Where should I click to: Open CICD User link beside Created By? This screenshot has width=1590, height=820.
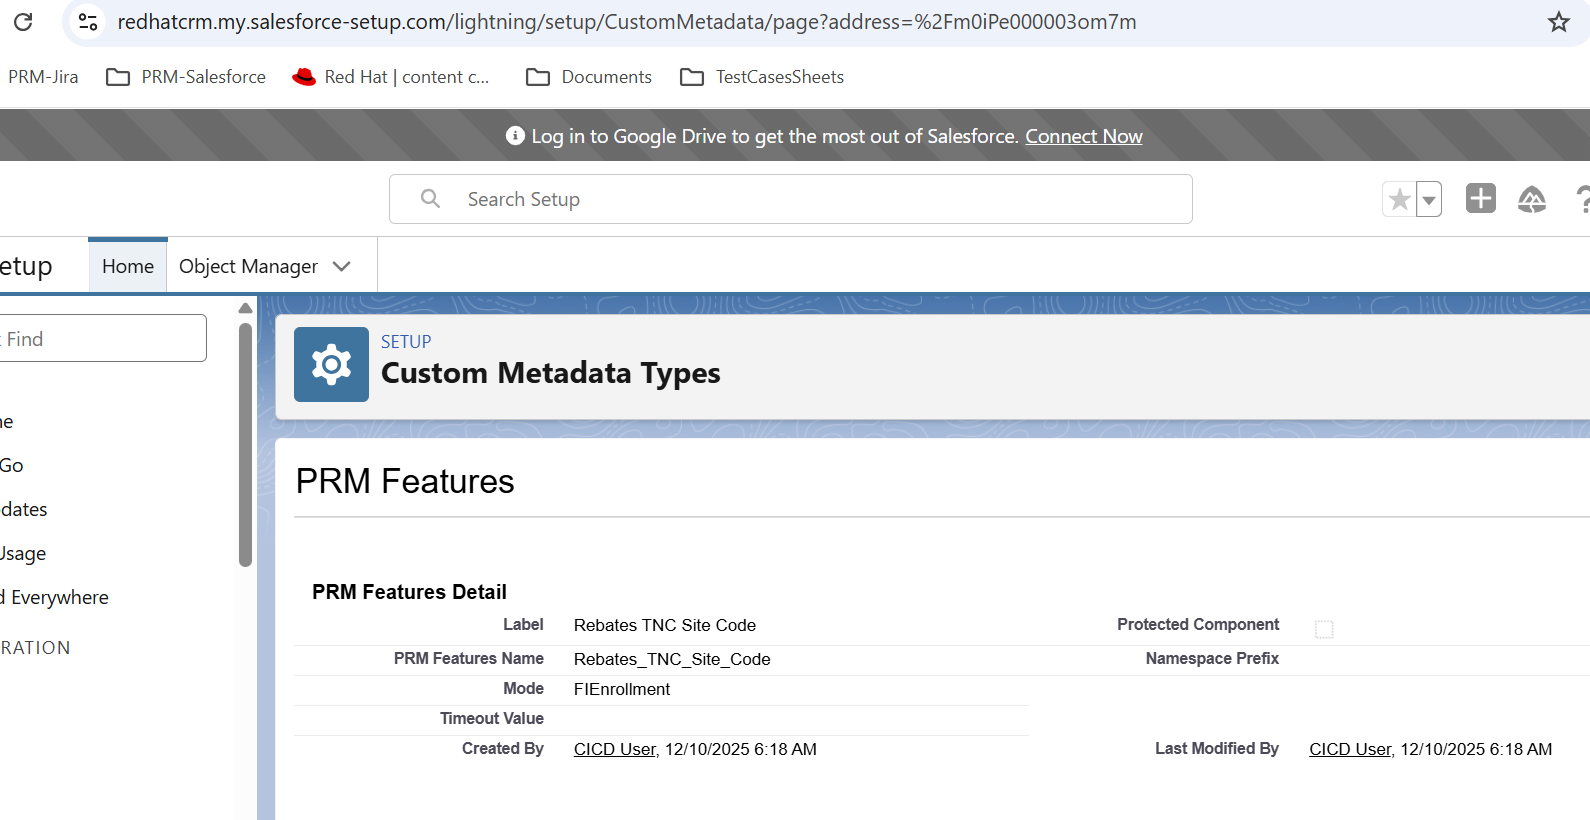point(614,750)
